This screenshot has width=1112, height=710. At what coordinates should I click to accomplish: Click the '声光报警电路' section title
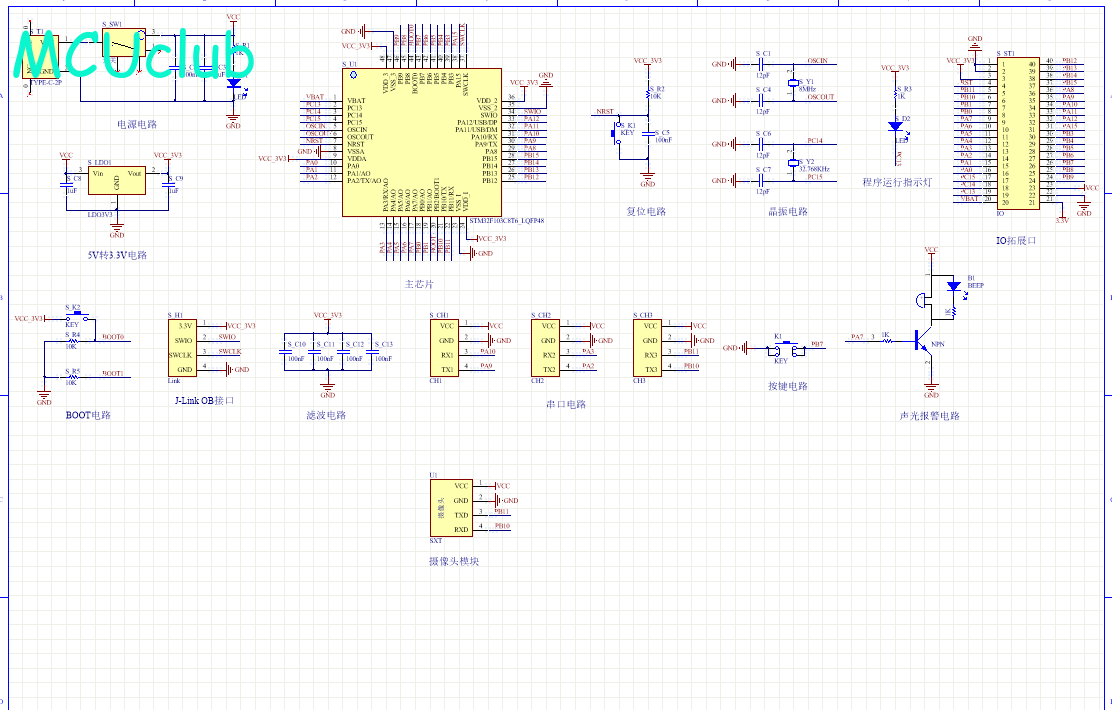(929, 416)
